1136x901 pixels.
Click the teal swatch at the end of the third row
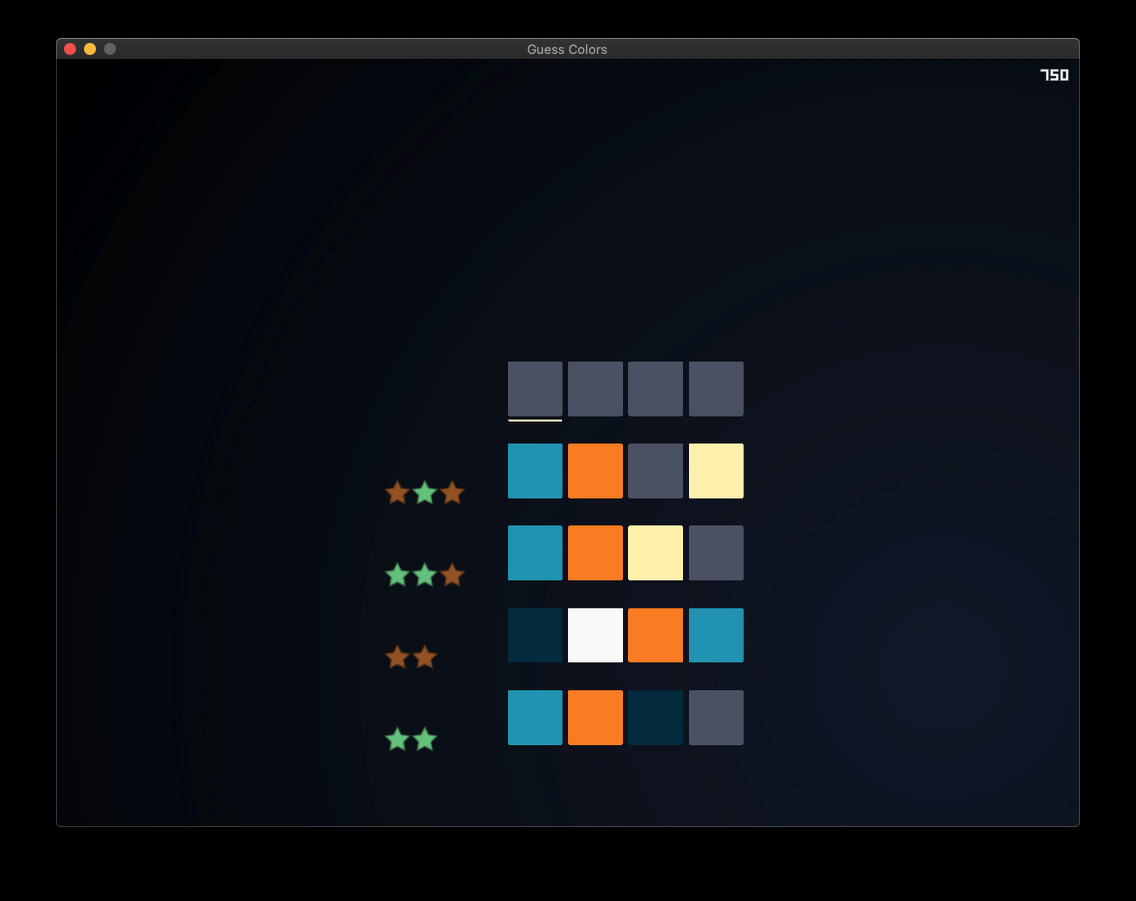716,635
